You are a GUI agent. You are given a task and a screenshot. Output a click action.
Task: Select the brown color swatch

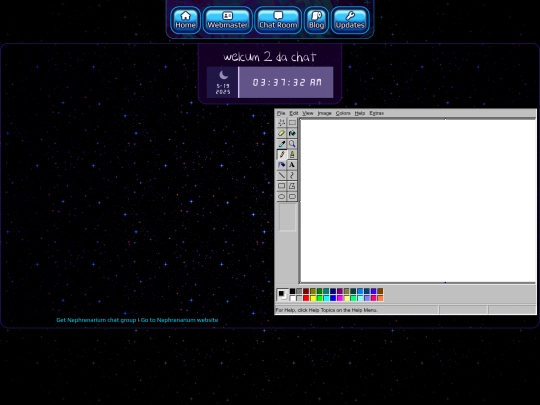[x=380, y=291]
